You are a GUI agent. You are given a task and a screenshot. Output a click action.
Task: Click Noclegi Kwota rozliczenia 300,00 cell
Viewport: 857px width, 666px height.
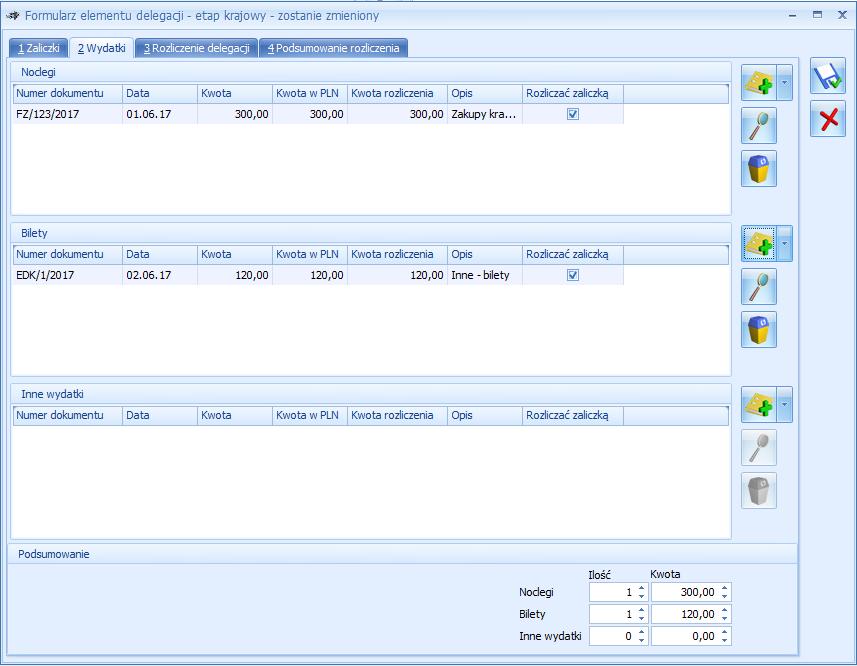[x=397, y=114]
